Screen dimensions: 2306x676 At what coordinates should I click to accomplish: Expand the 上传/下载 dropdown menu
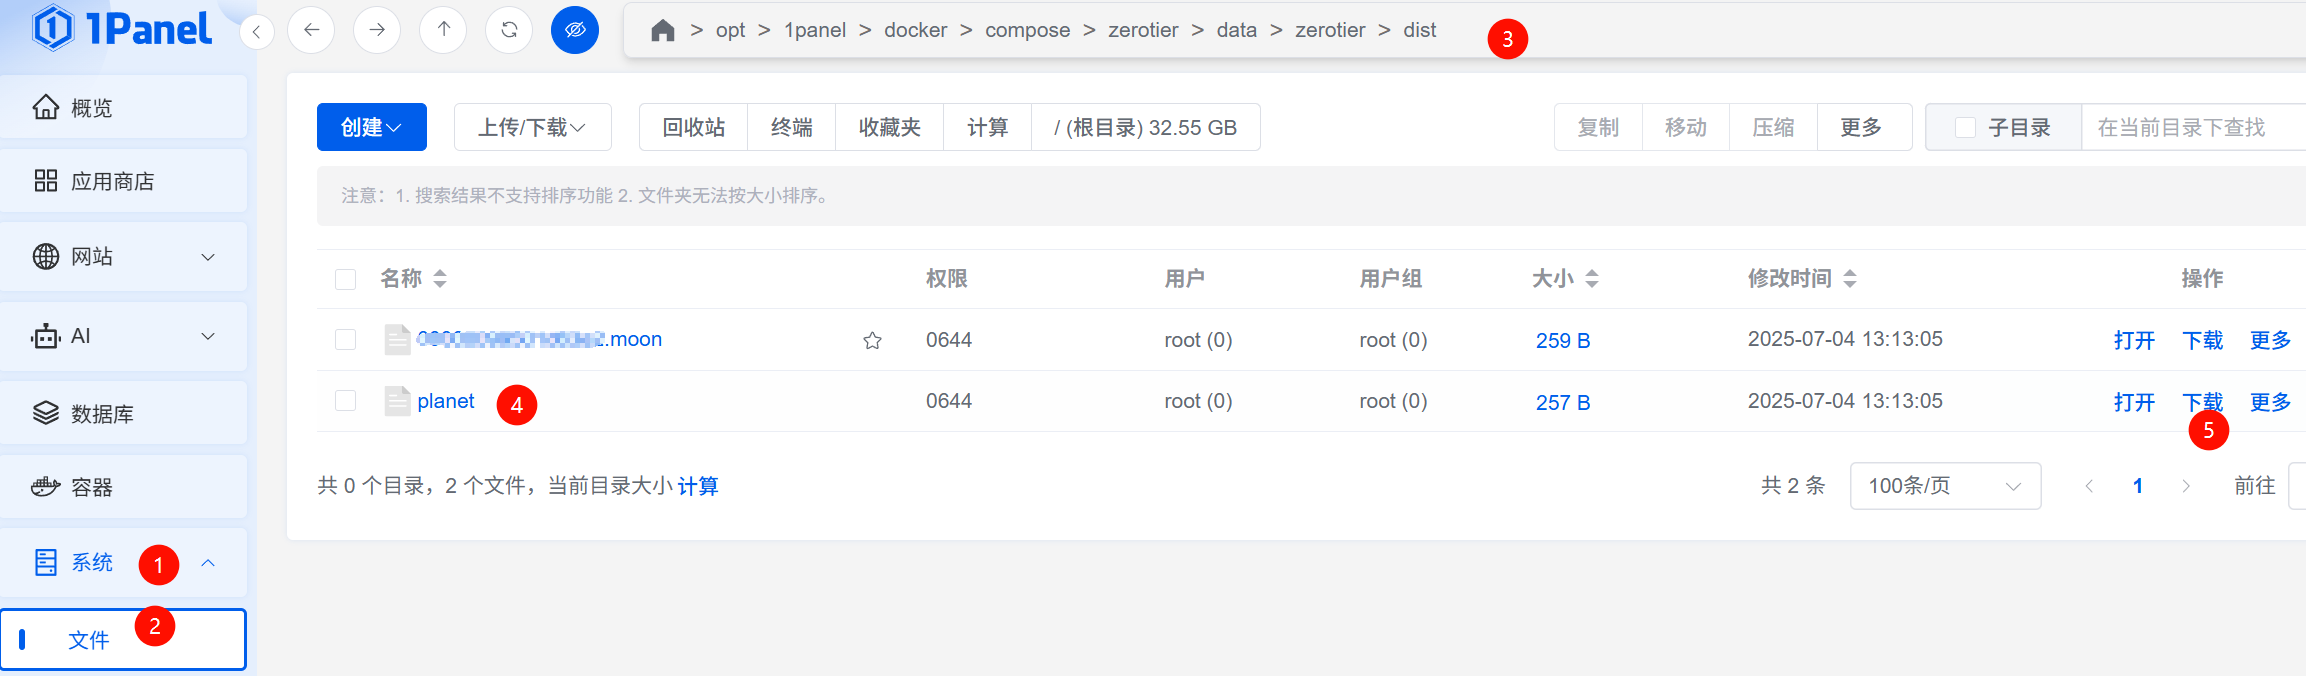[x=532, y=127]
